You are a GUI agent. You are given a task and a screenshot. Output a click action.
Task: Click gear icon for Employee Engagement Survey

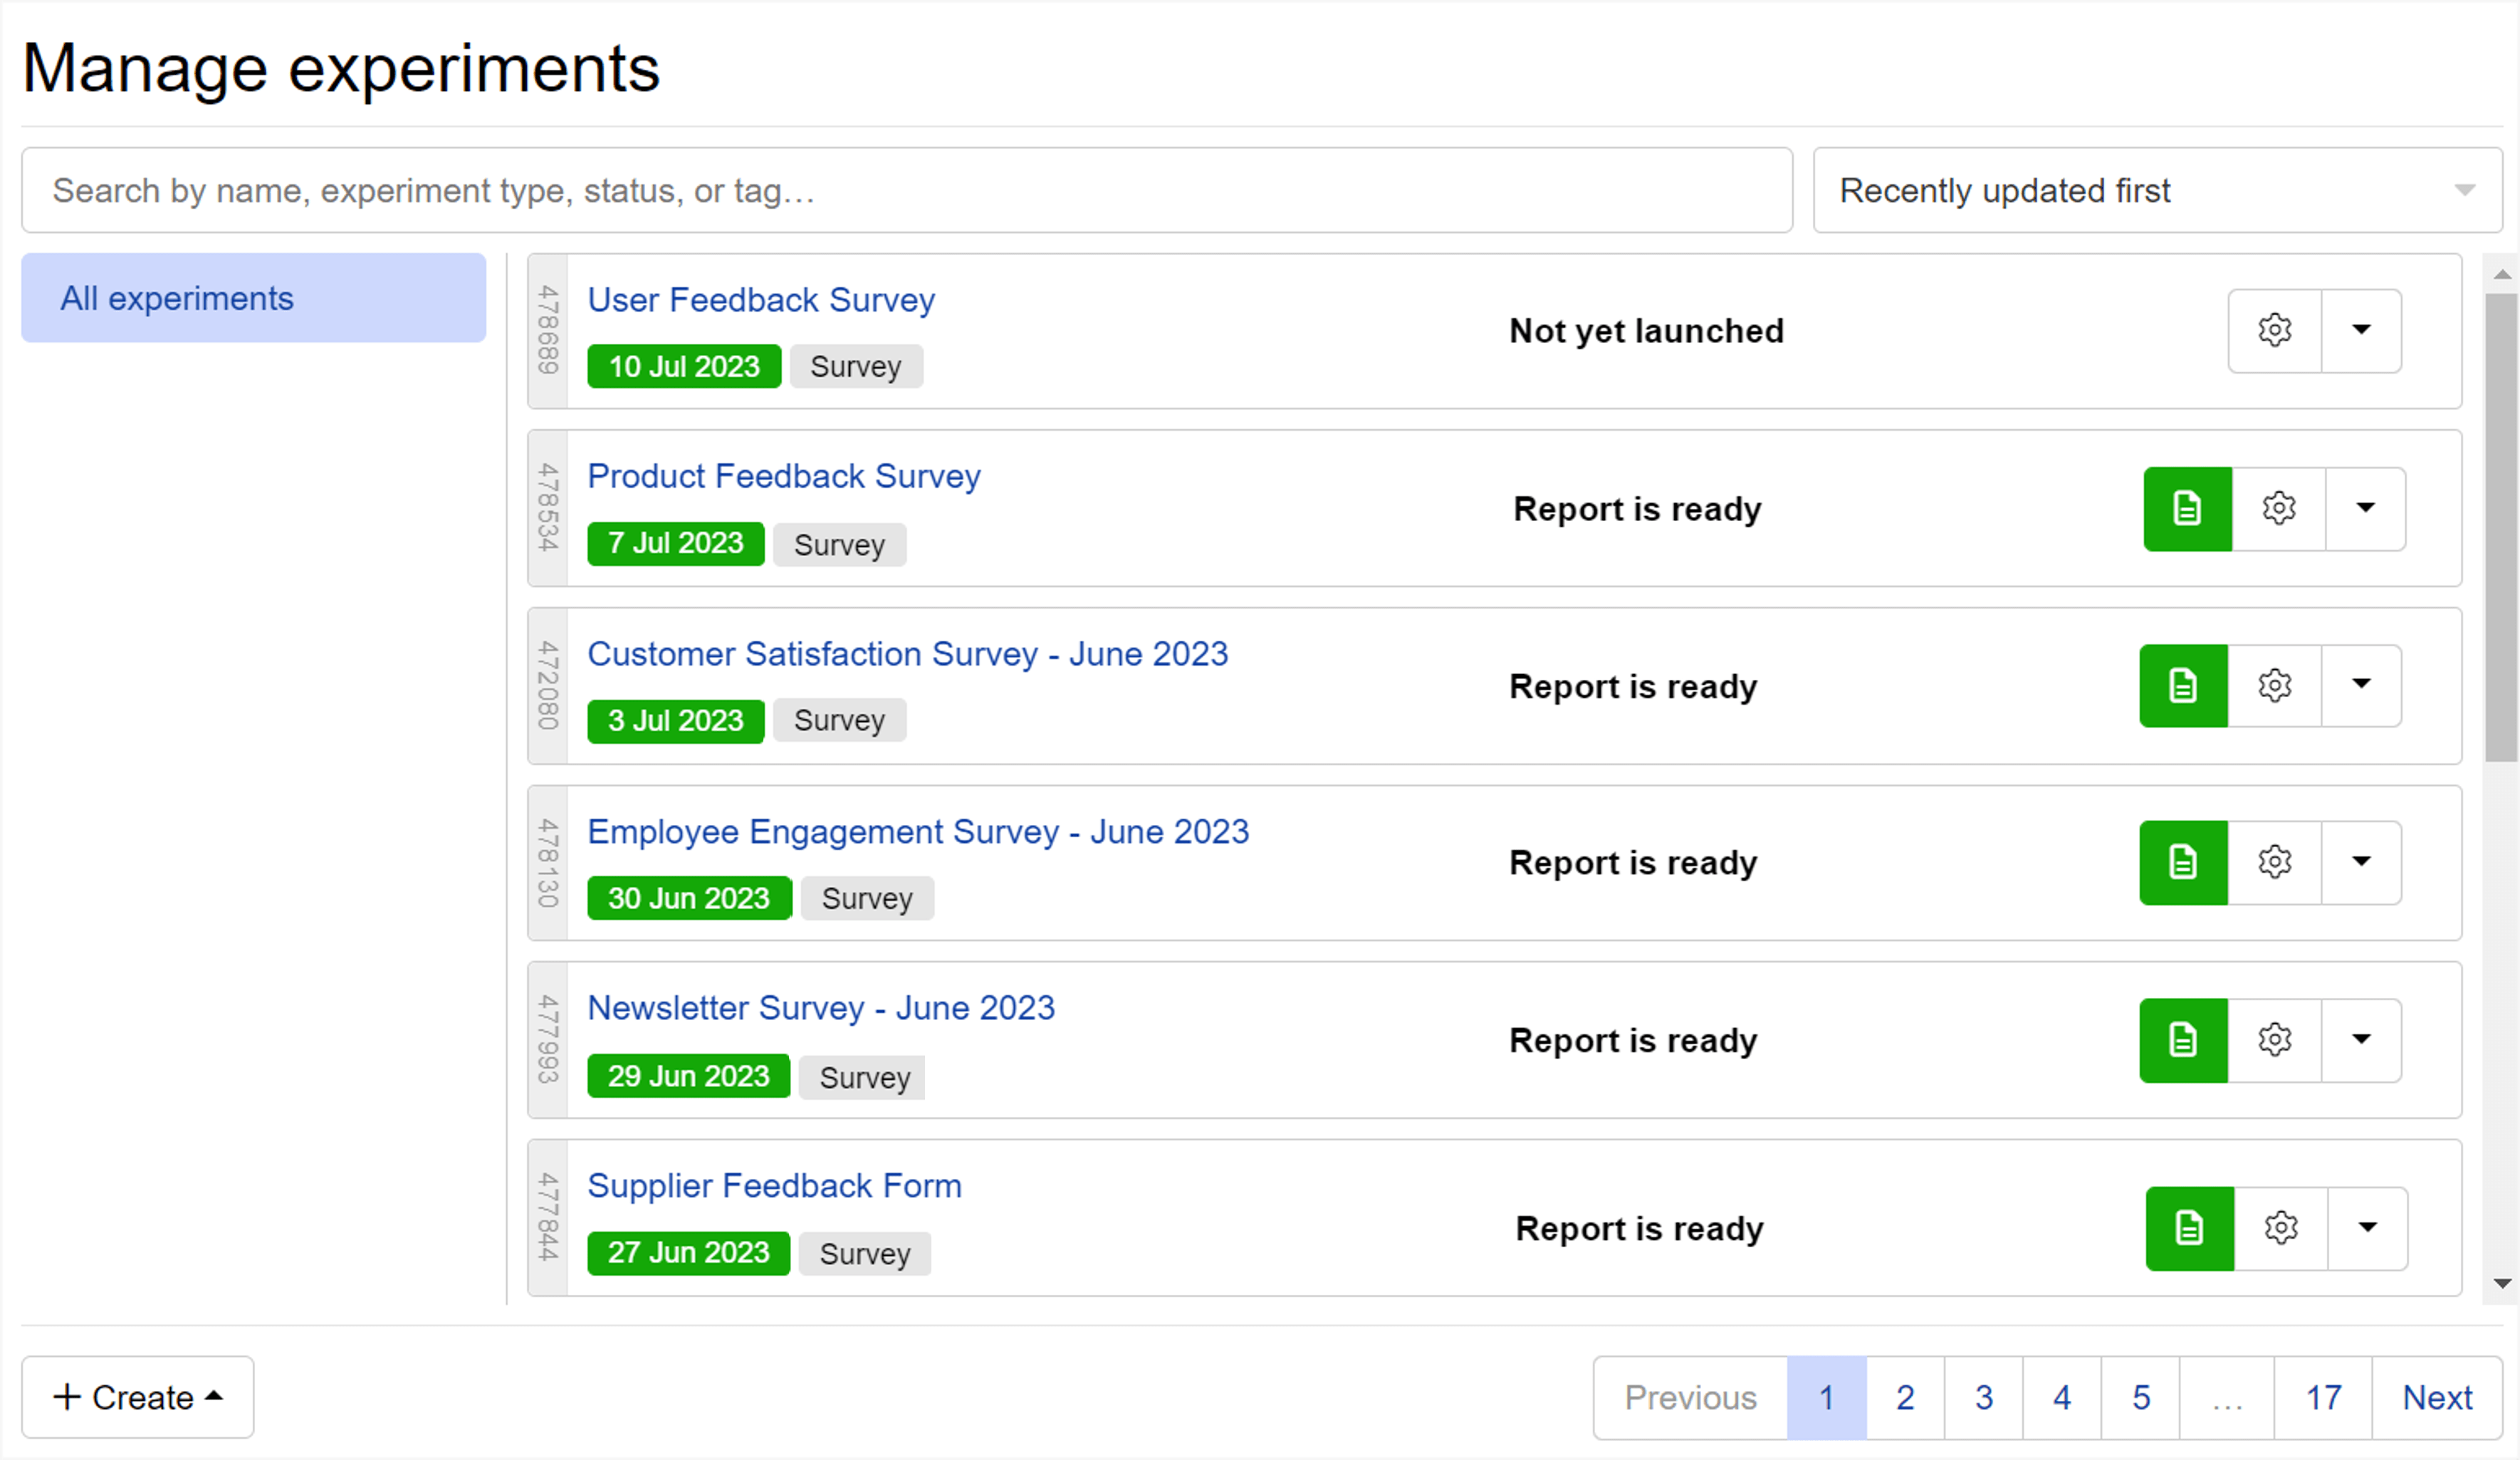click(x=2274, y=862)
